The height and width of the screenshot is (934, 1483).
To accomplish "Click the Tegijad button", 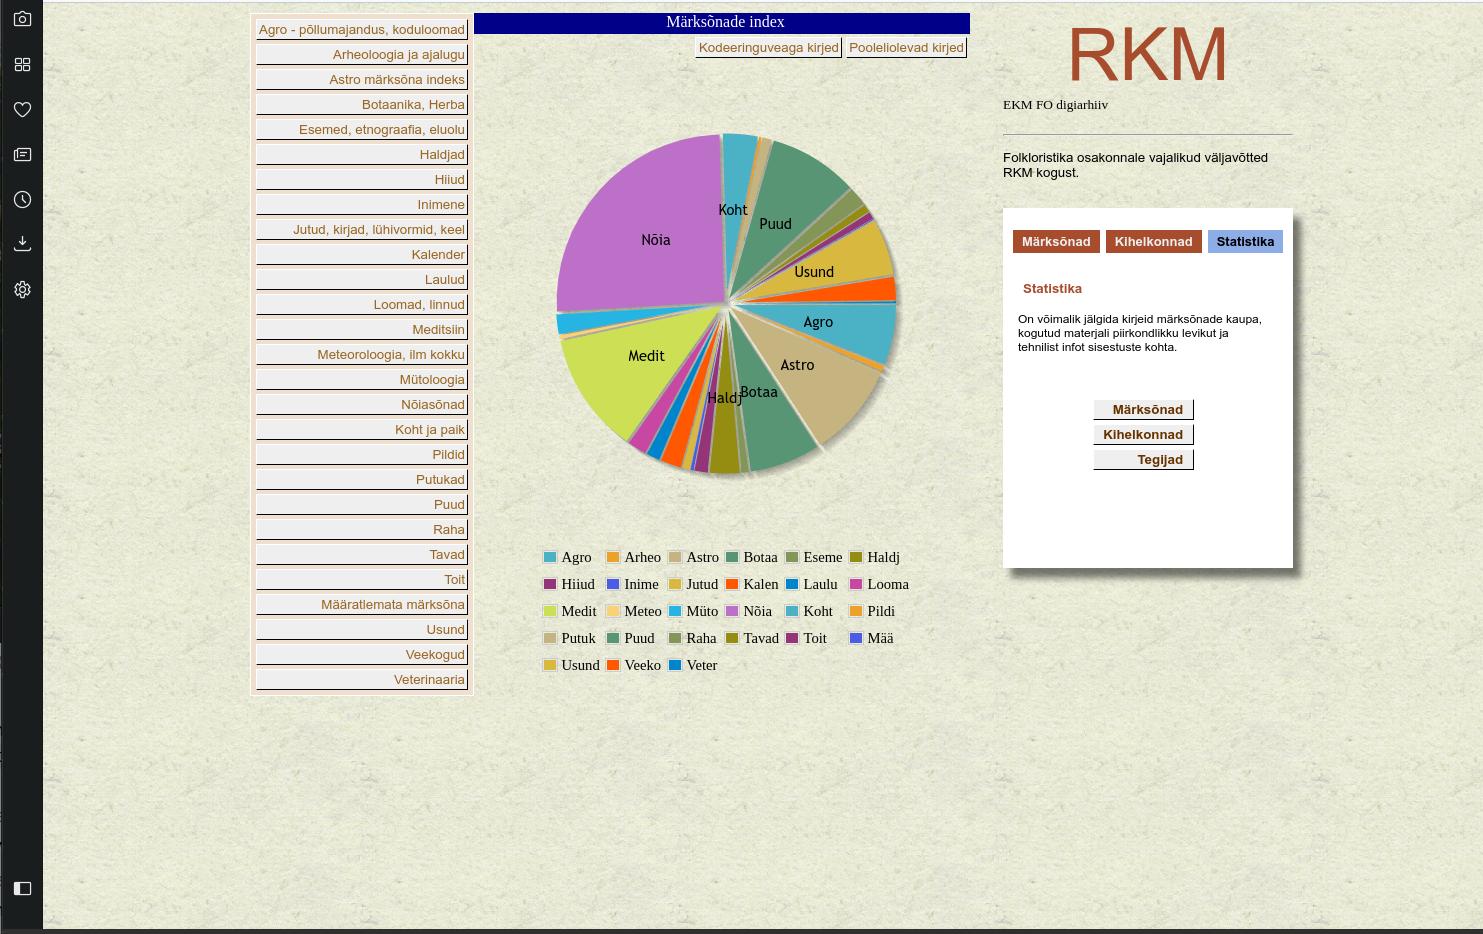I will [x=1144, y=459].
